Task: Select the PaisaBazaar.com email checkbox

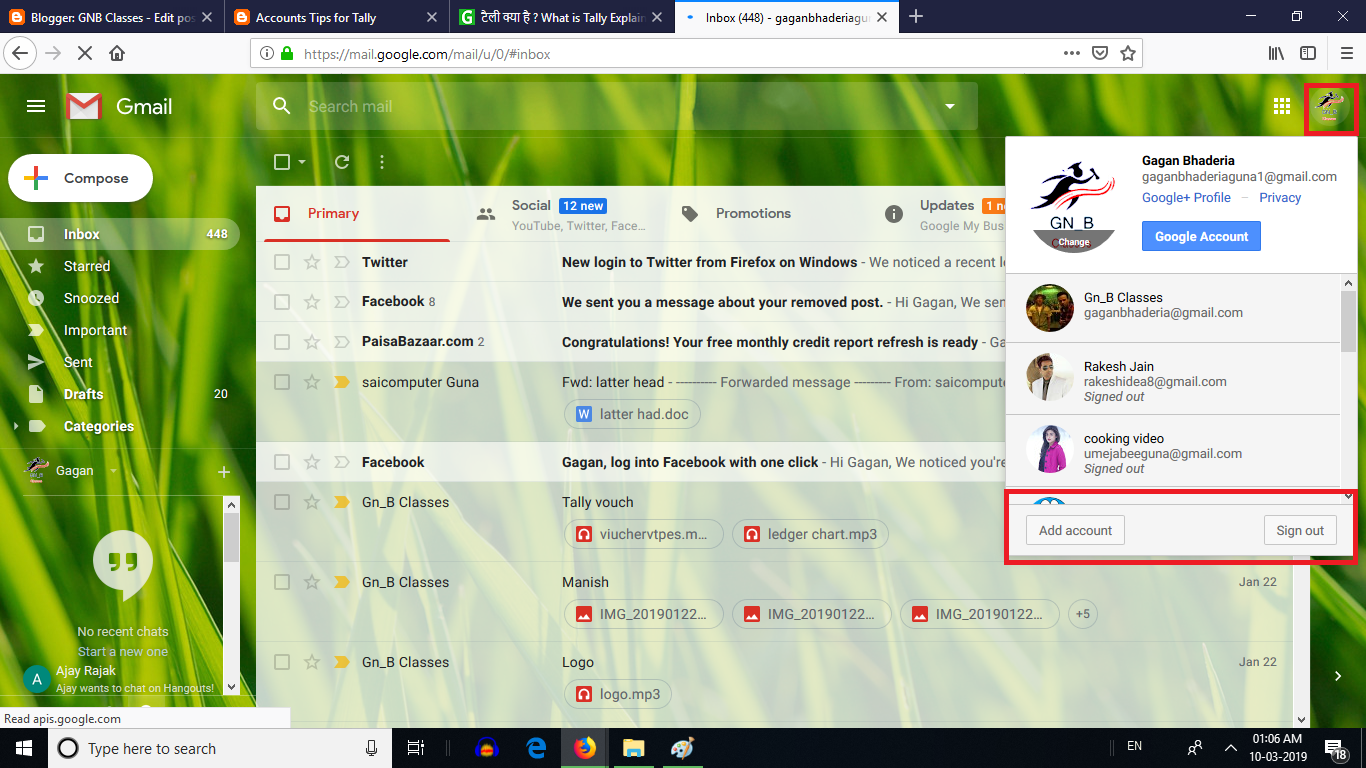Action: coord(282,342)
